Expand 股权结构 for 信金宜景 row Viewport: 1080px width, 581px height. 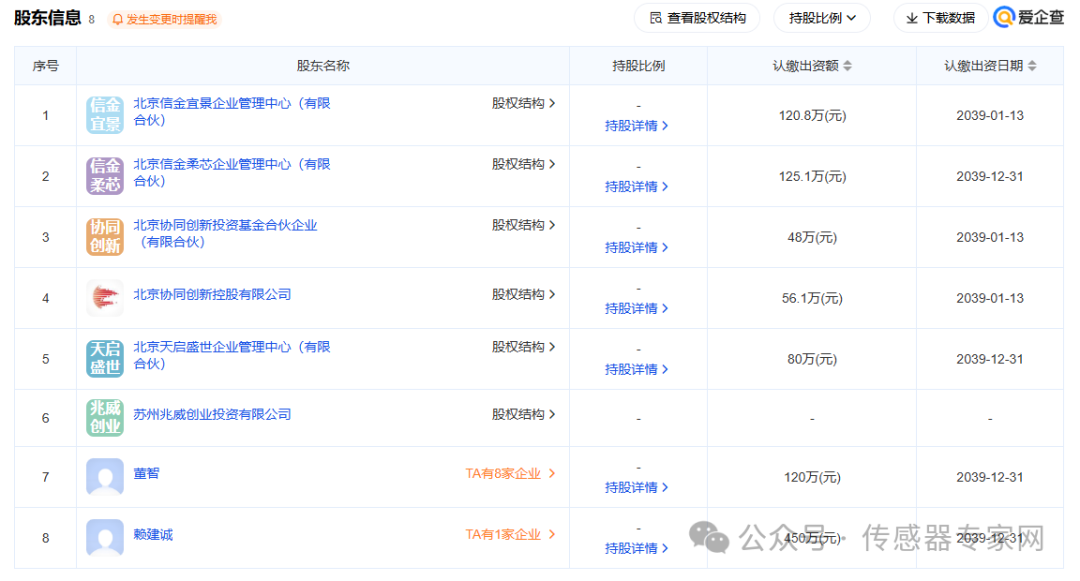coord(523,103)
